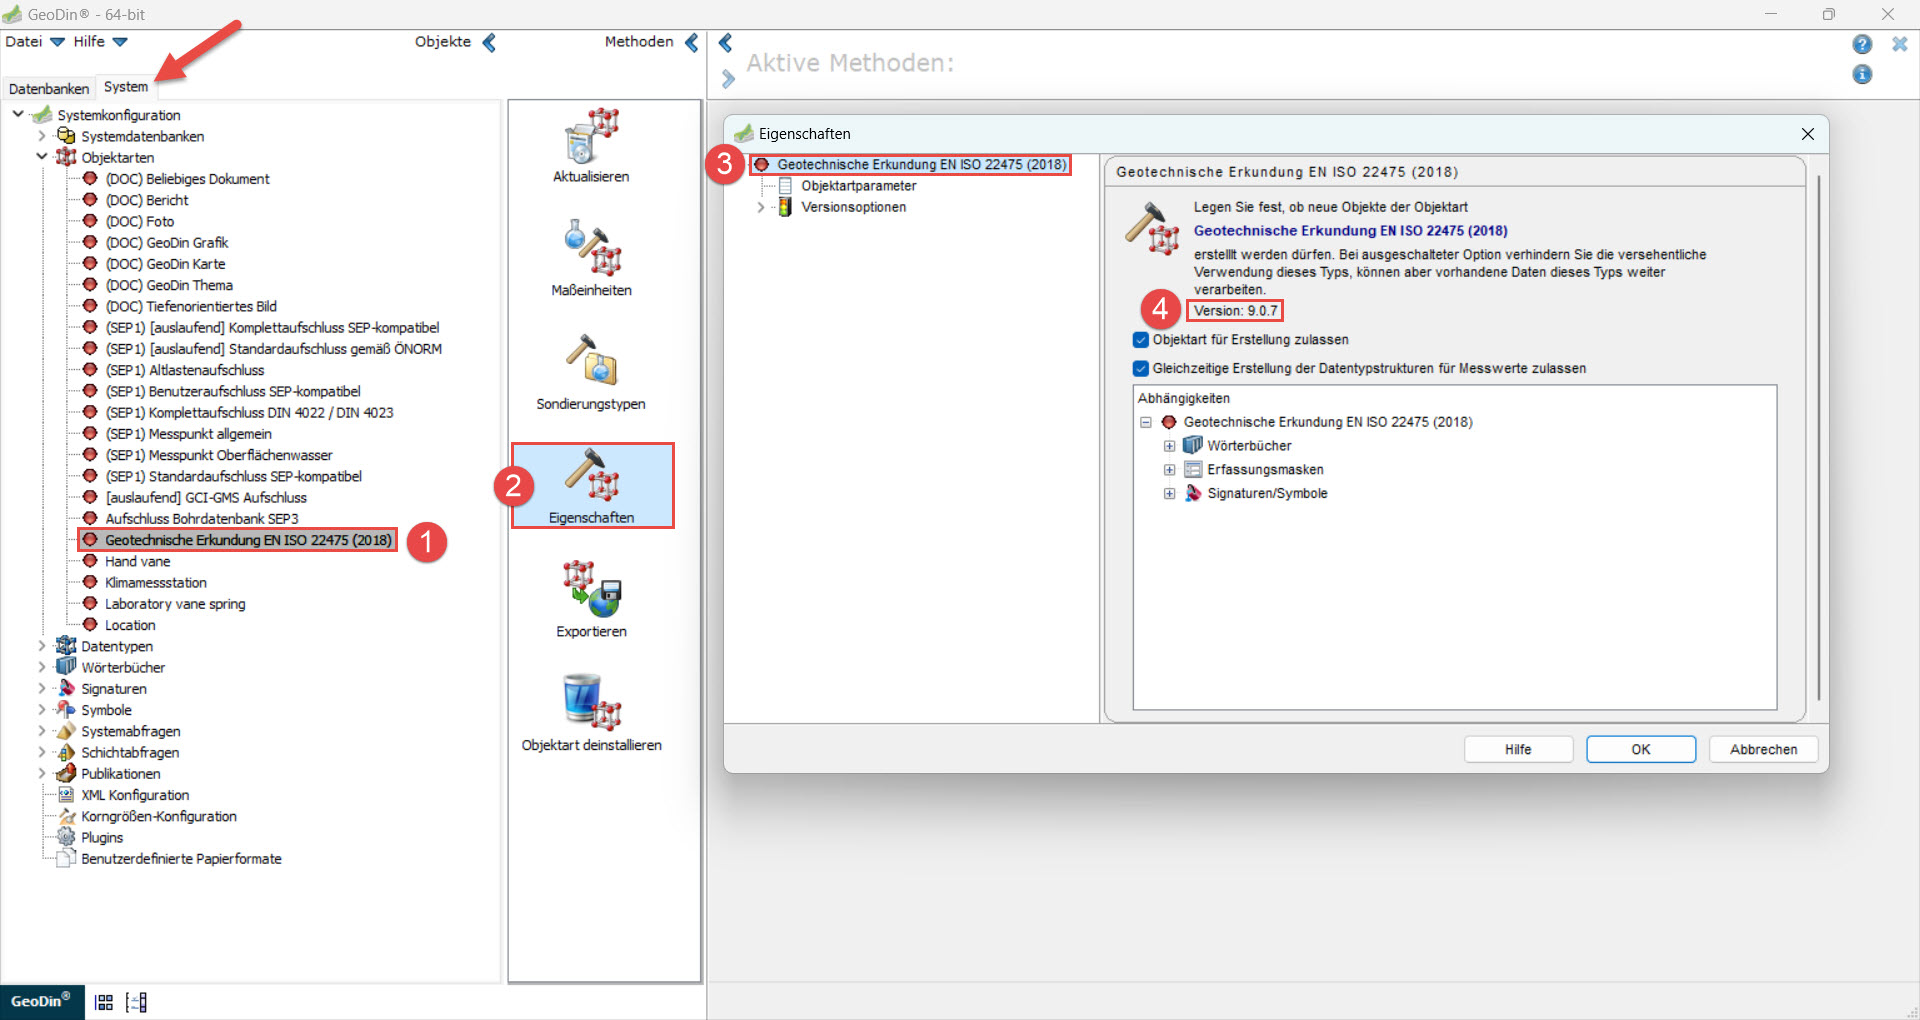Close the Eigenschaften dialog
Image resolution: width=1920 pixels, height=1020 pixels.
(1808, 134)
